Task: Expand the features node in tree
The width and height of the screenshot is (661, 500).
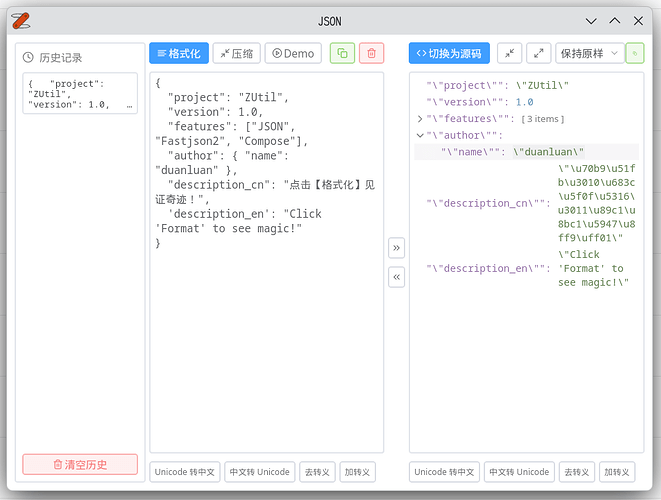Action: tap(419, 119)
